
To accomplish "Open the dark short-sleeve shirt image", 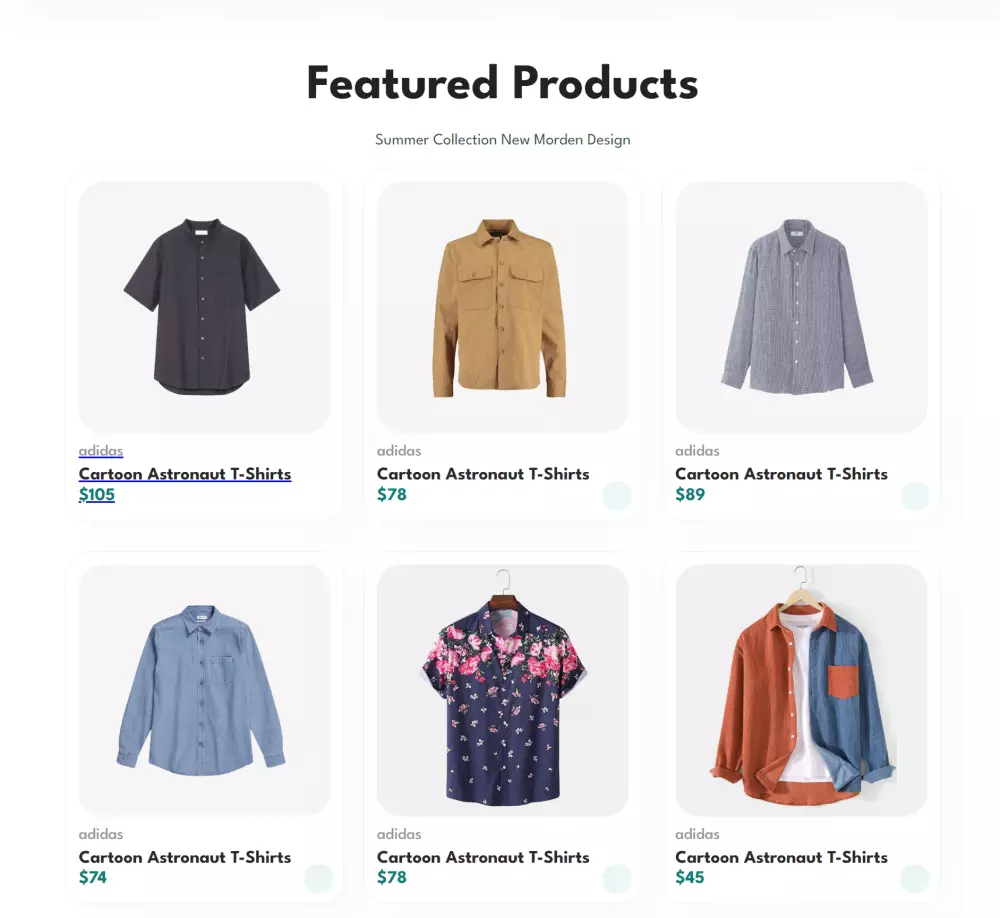I will click(204, 307).
